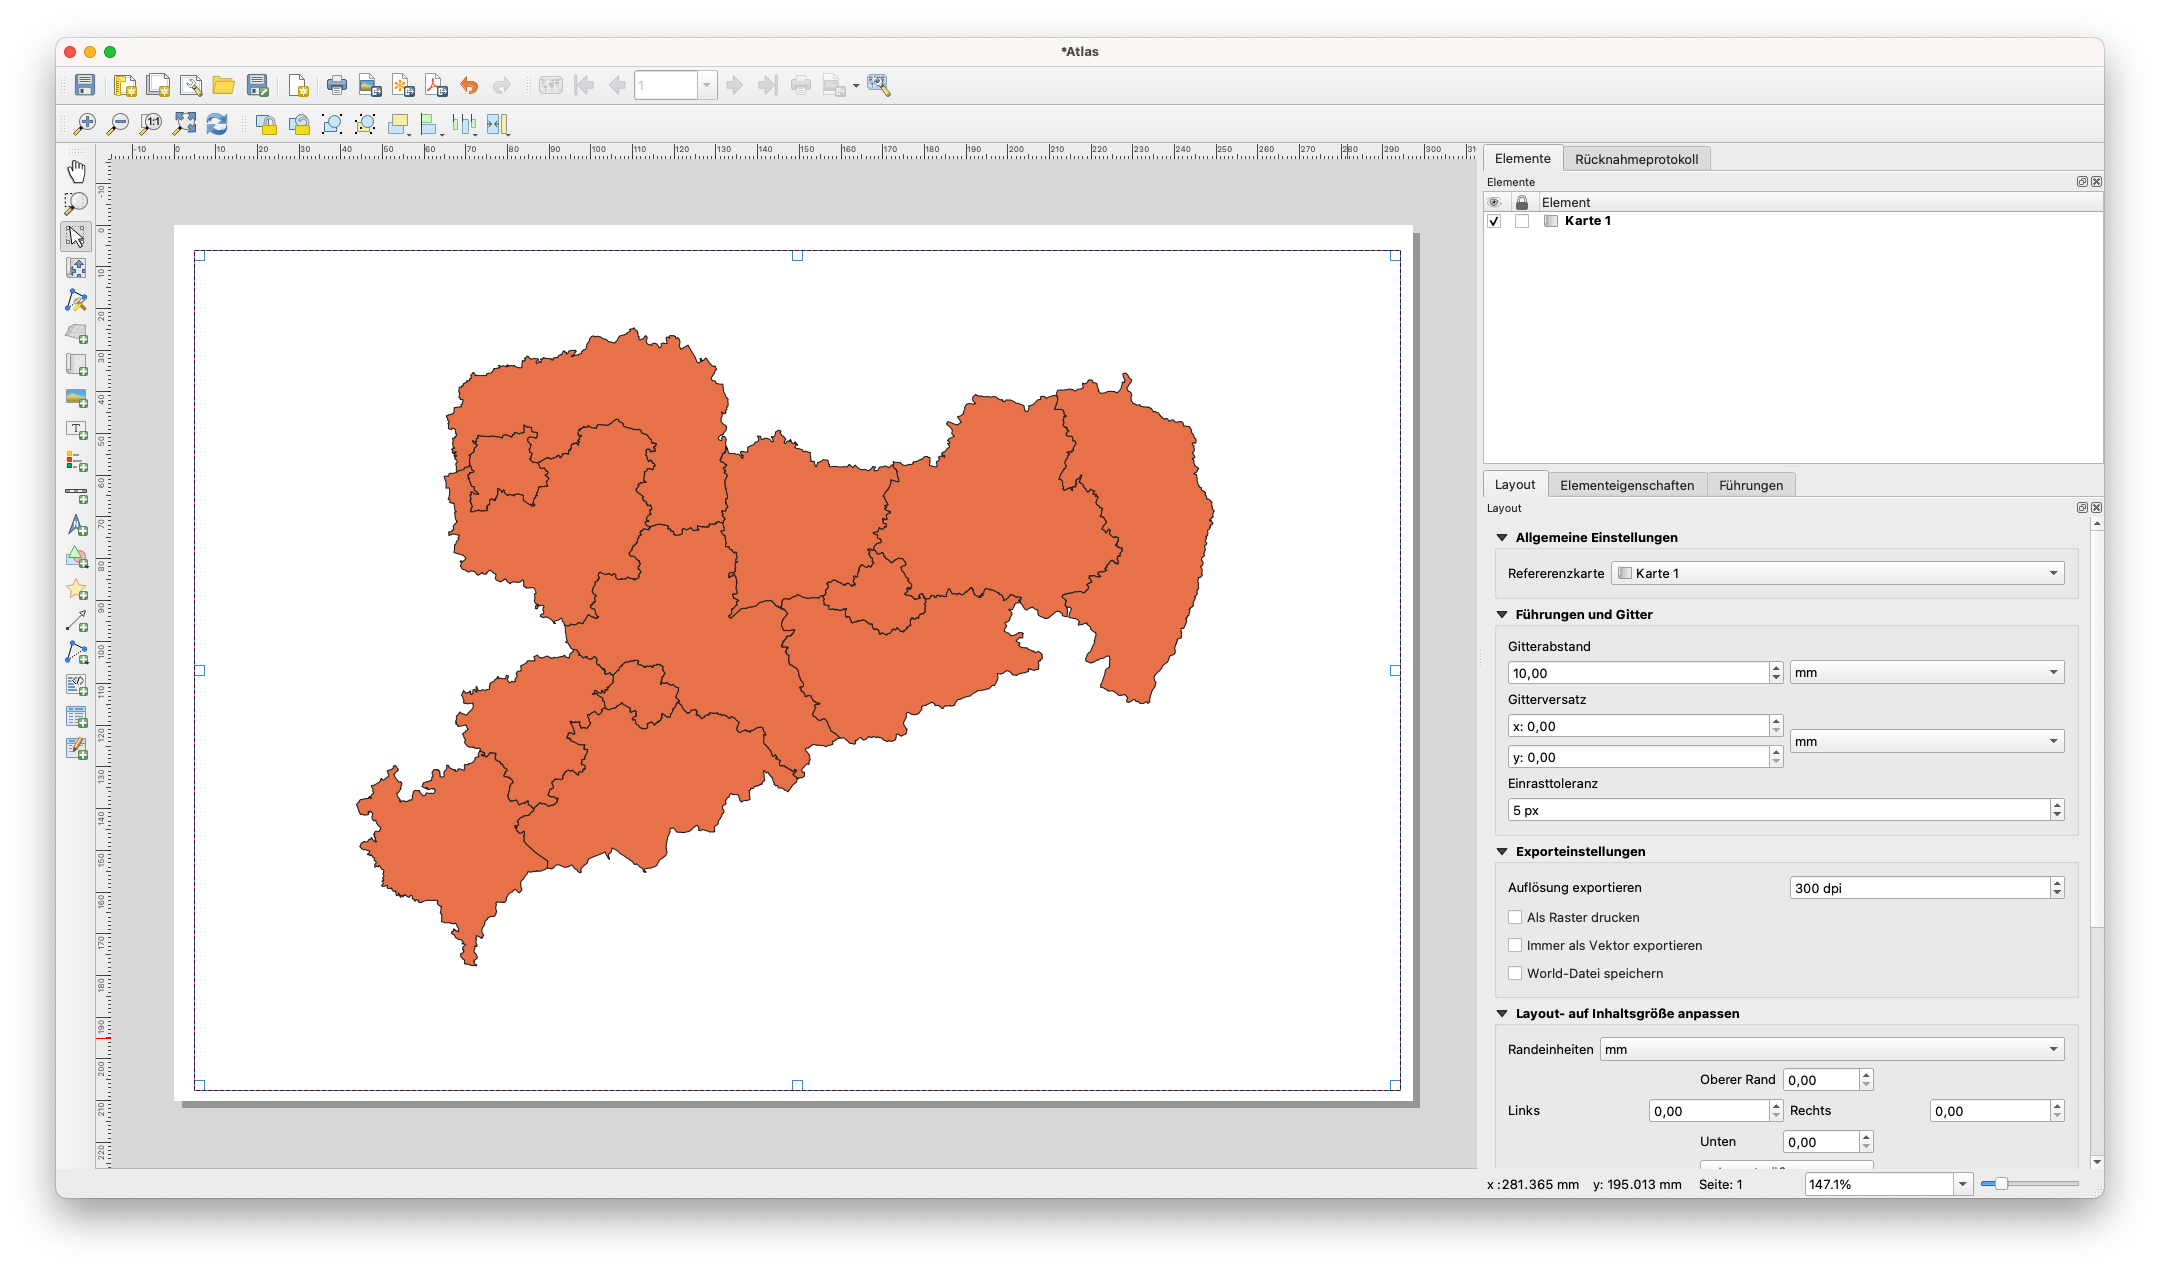Enable World-Datei speichern
This screenshot has width=2160, height=1272.
(x=1515, y=973)
